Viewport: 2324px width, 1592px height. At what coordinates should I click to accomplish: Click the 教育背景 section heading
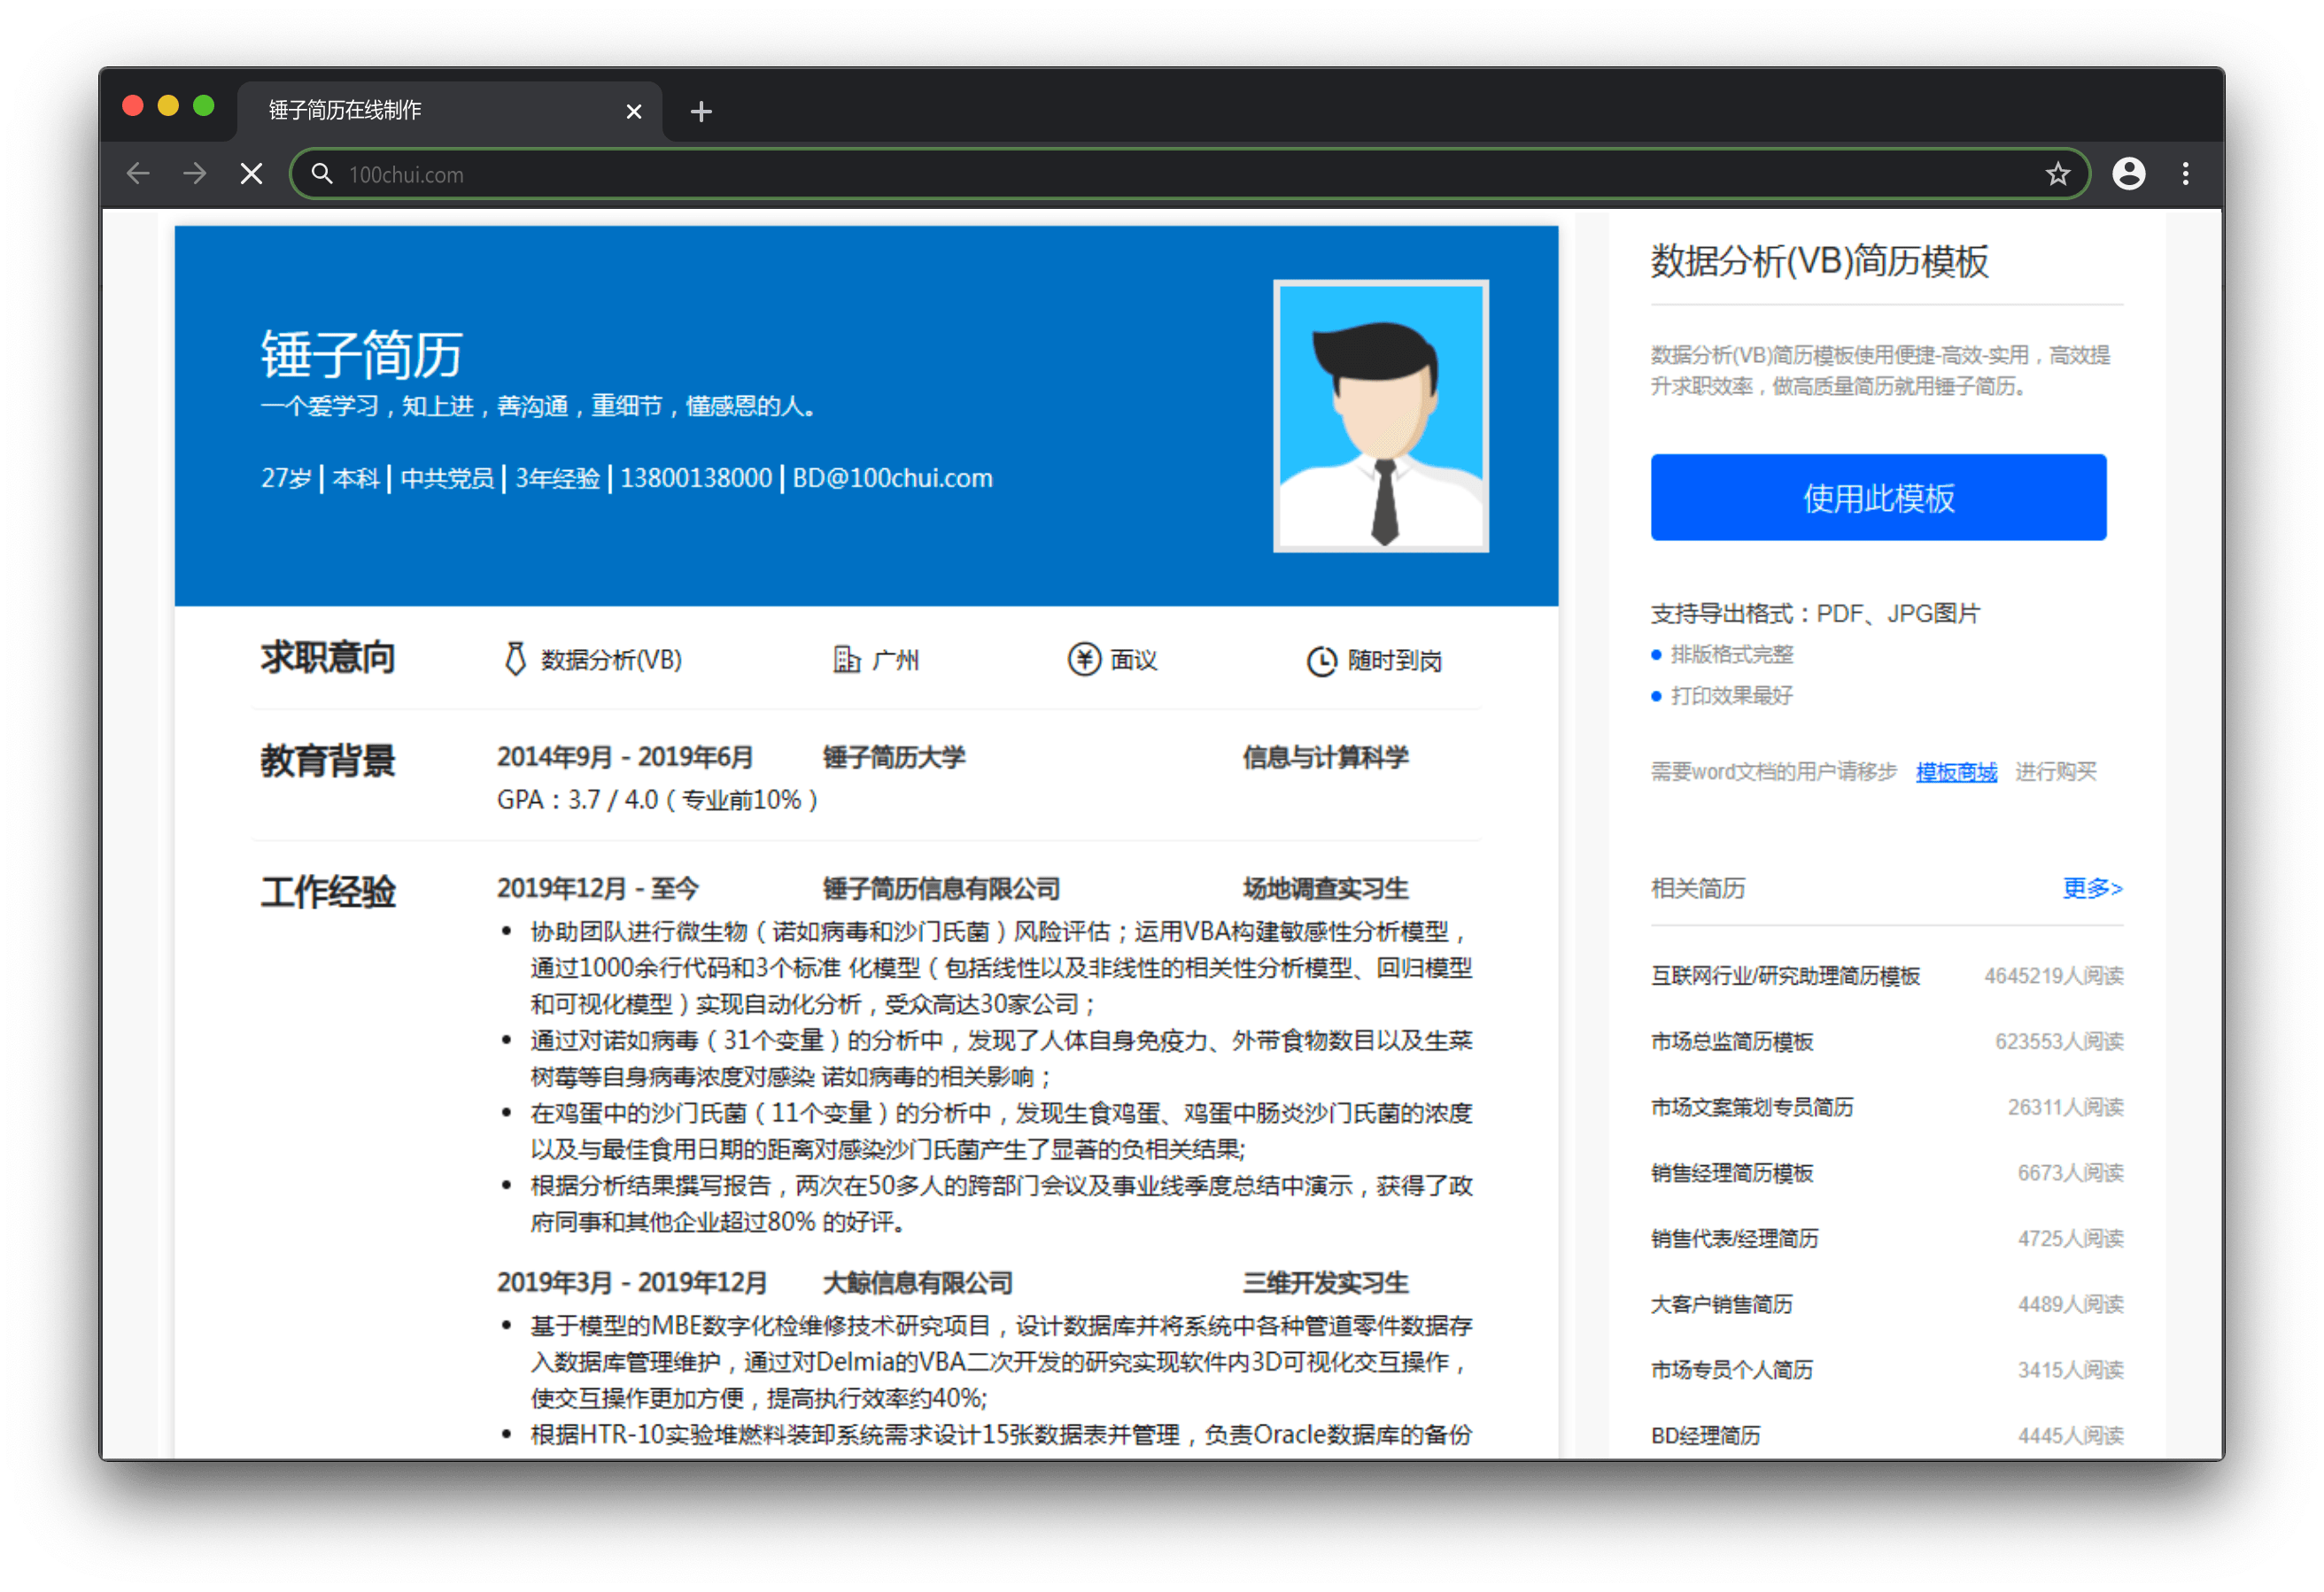click(x=328, y=761)
